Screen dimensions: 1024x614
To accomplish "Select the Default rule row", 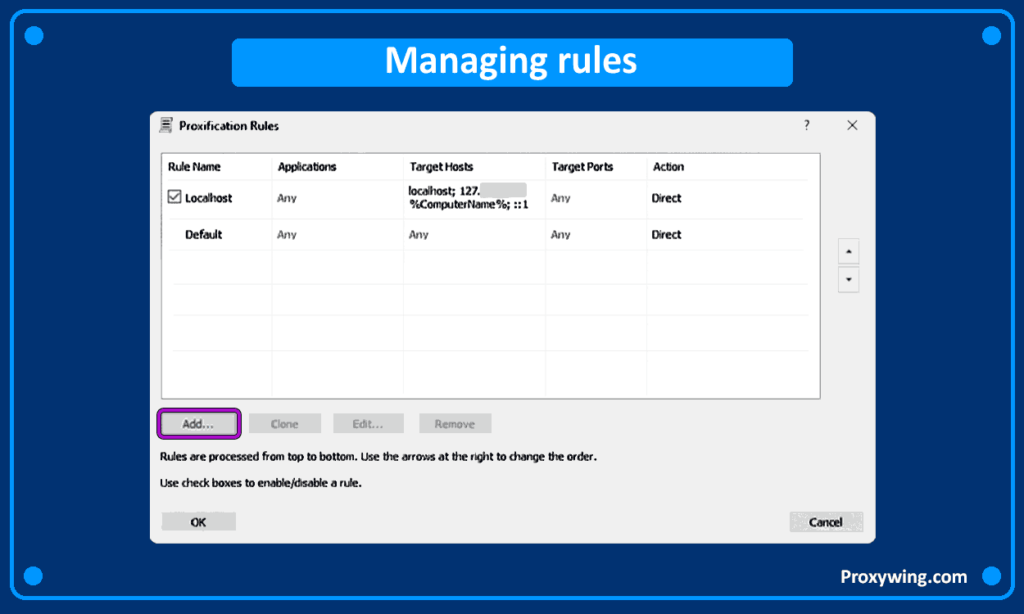I will pyautogui.click(x=203, y=235).
